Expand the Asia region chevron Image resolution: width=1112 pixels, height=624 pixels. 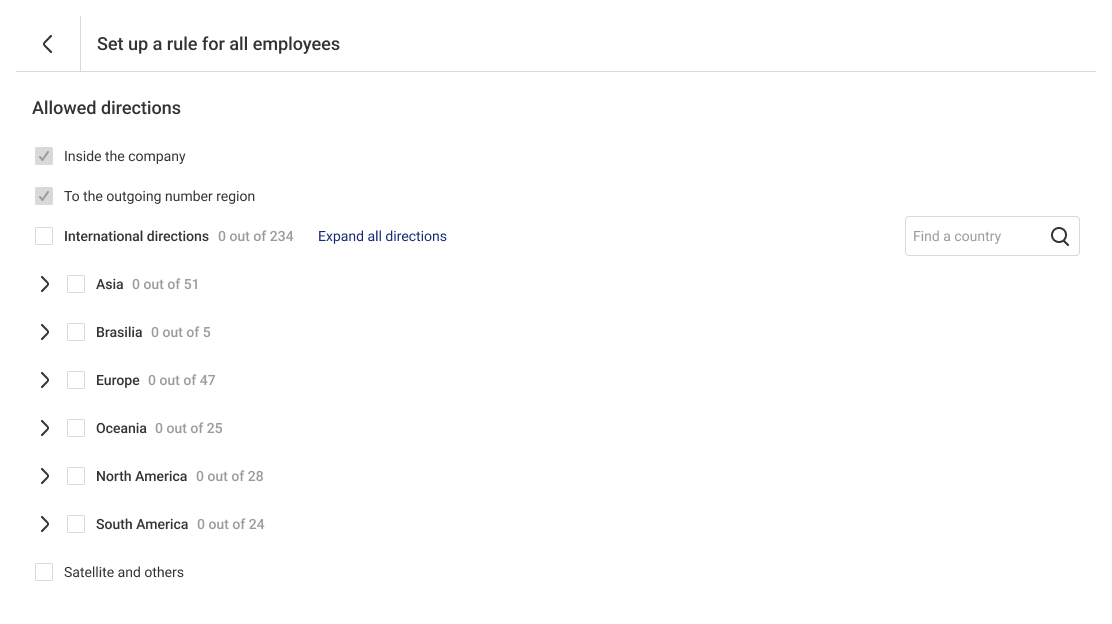pyautogui.click(x=45, y=284)
